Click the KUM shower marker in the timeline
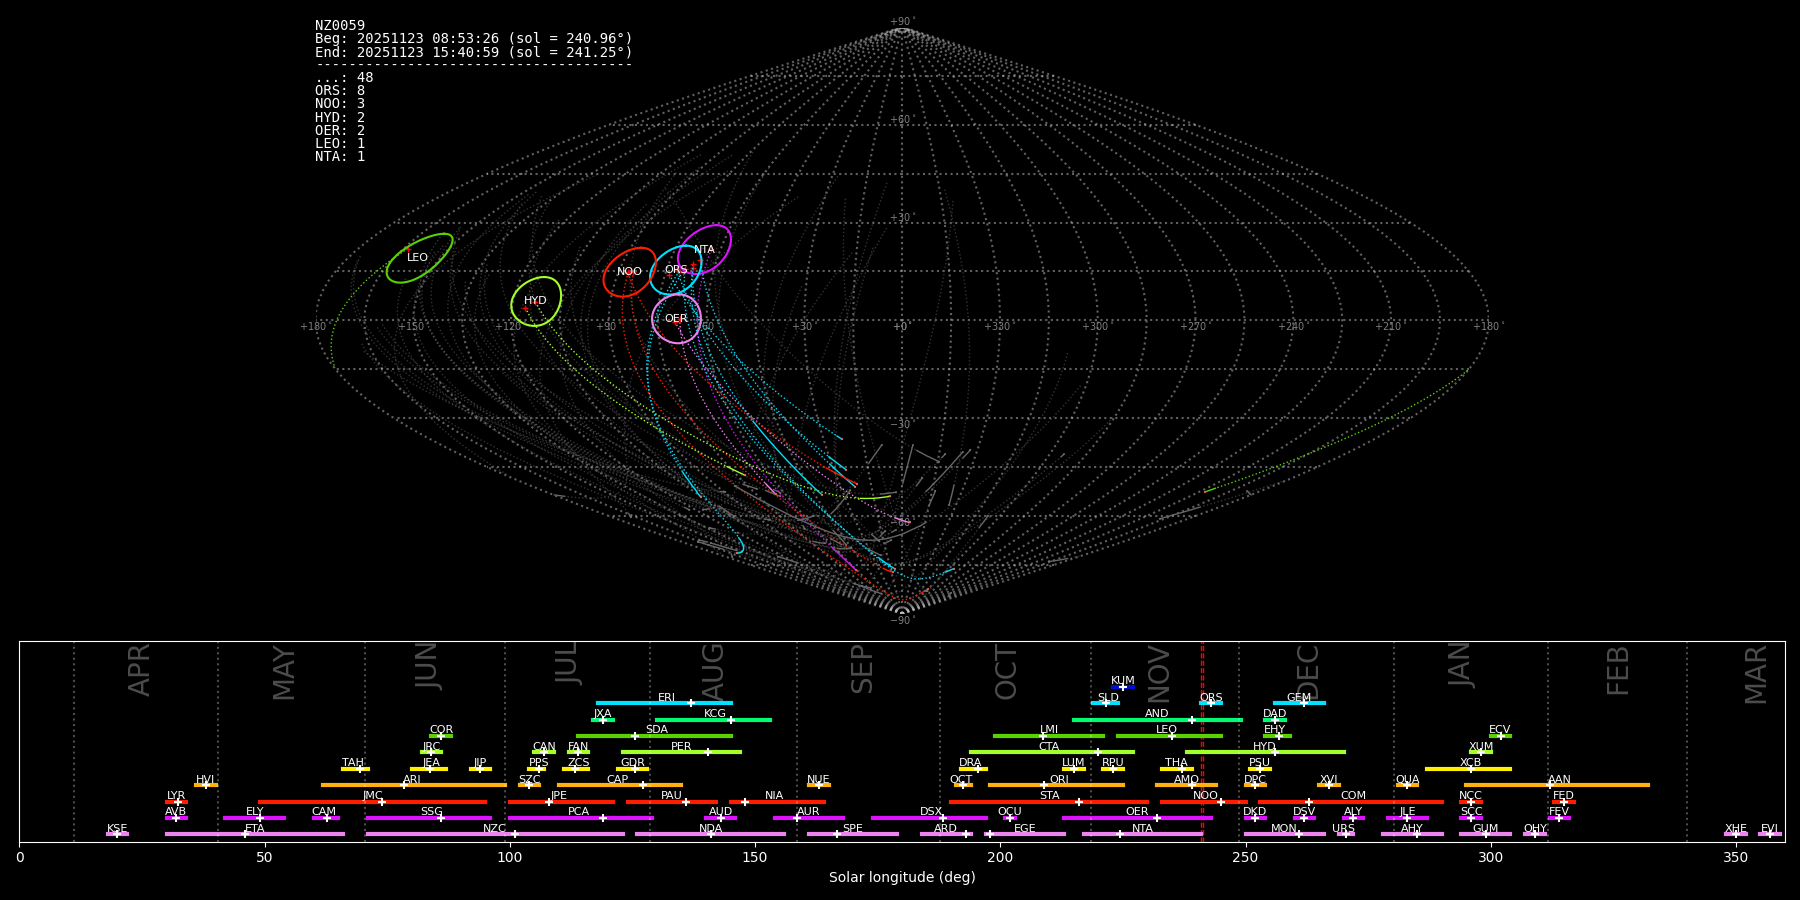Image resolution: width=1800 pixels, height=900 pixels. [1123, 687]
